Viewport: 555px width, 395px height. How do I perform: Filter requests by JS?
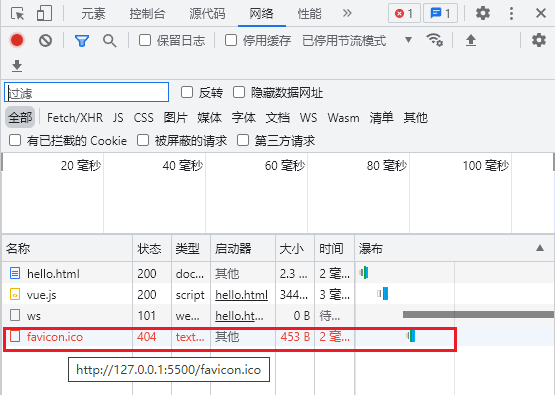(118, 118)
